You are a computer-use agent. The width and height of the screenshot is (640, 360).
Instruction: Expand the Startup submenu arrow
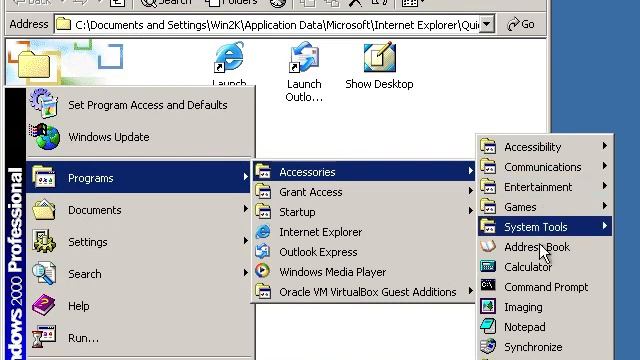pyautogui.click(x=471, y=211)
